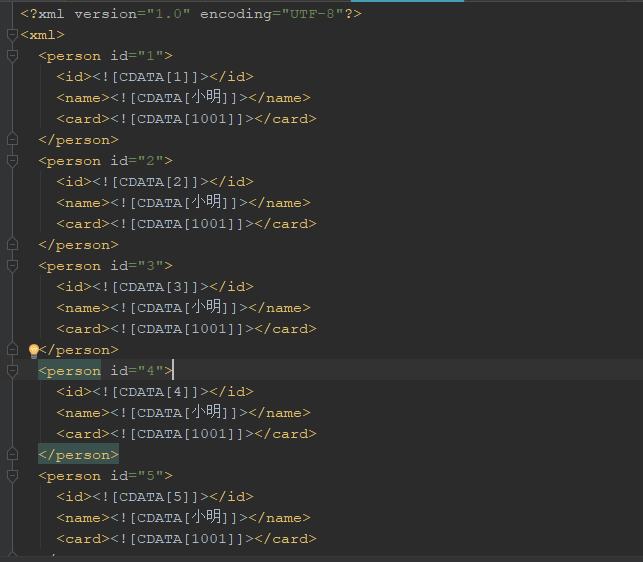Click the card line under person 2

click(187, 224)
